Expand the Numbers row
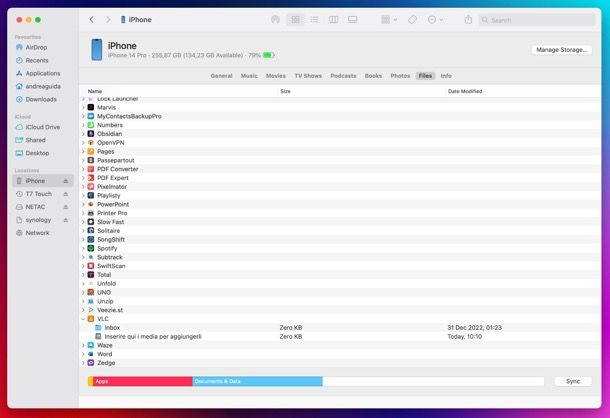The image size is (610, 418). click(x=83, y=125)
